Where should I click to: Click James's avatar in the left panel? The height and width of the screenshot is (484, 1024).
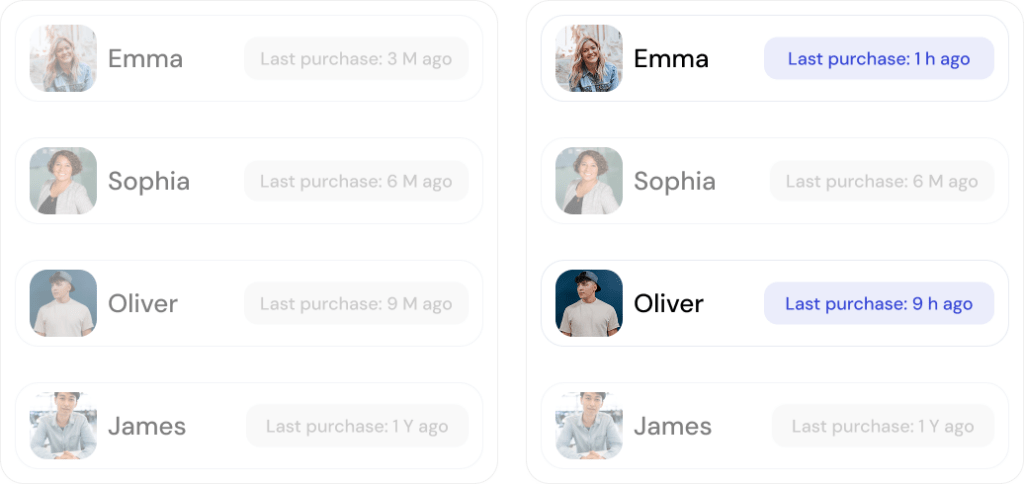[63, 426]
